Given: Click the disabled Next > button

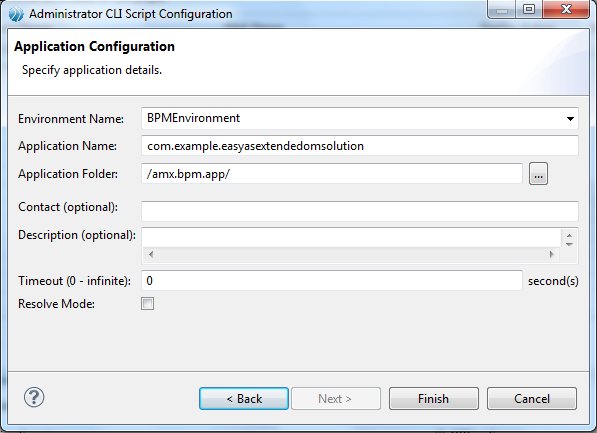Looking at the screenshot, I should 336,399.
